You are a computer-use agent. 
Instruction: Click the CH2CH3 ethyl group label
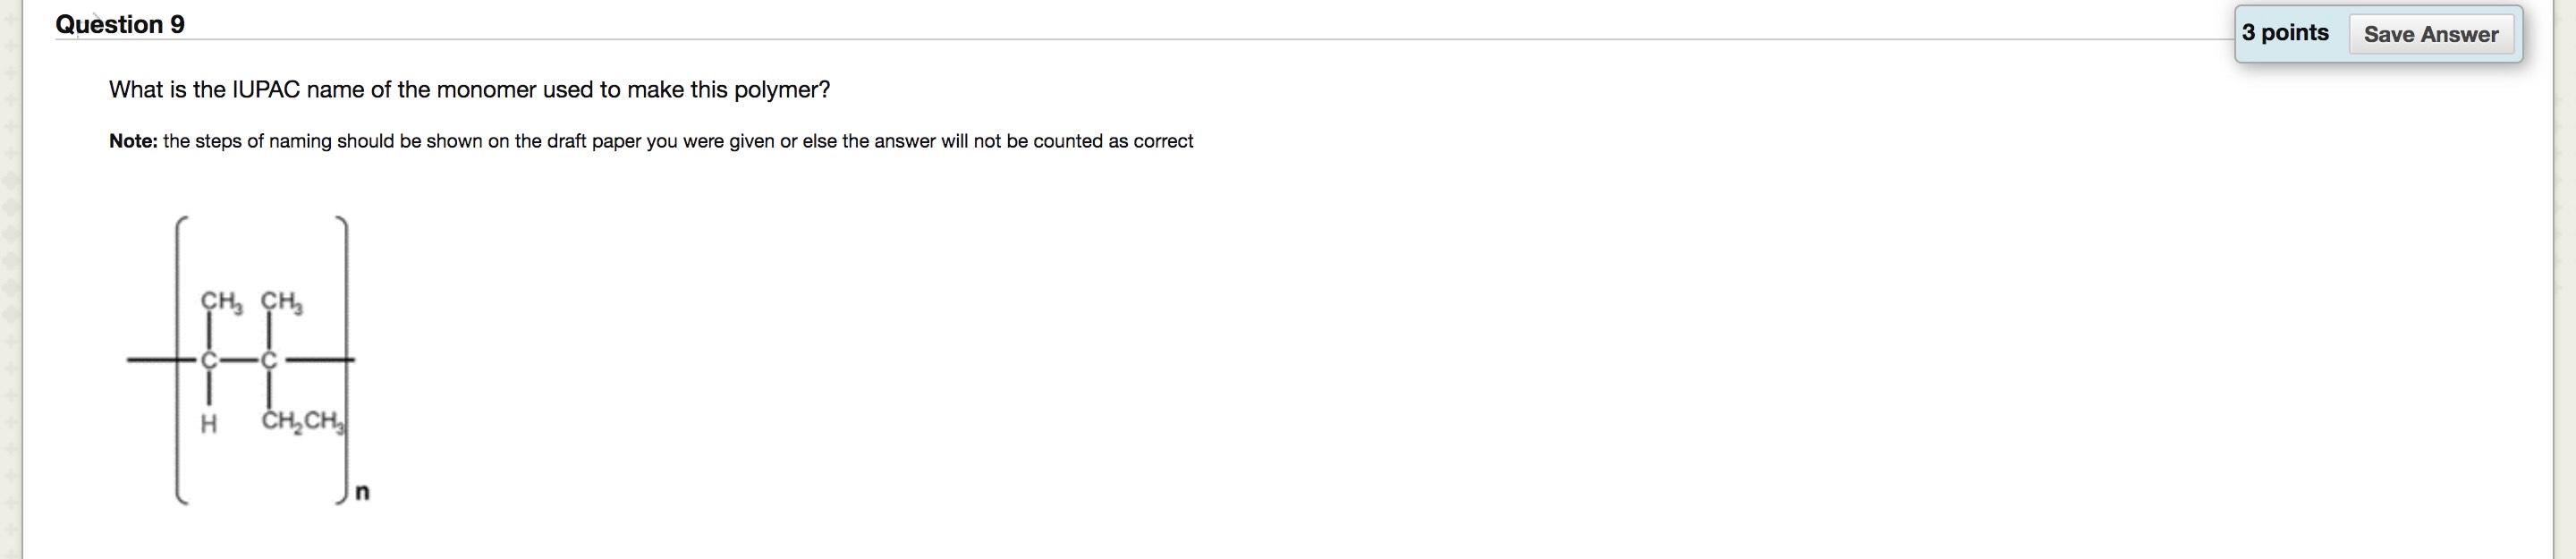coord(303,421)
